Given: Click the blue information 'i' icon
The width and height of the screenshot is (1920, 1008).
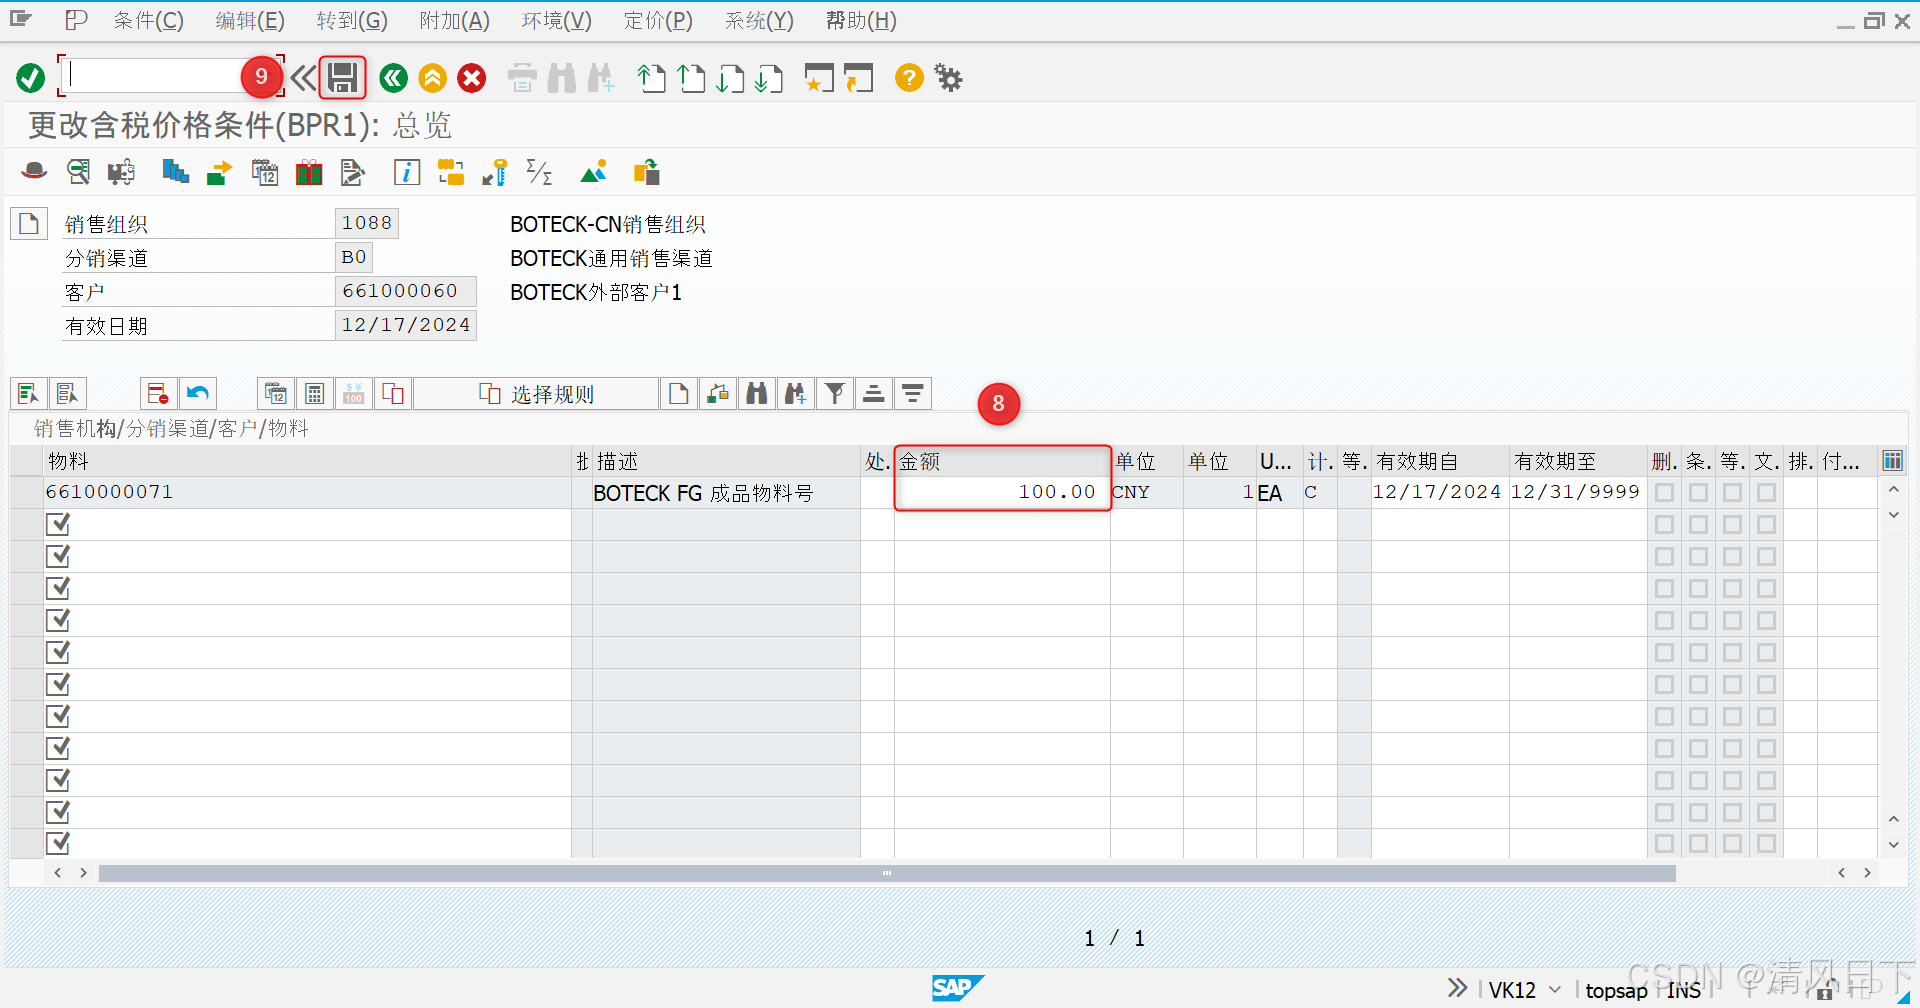Looking at the screenshot, I should click(x=407, y=172).
